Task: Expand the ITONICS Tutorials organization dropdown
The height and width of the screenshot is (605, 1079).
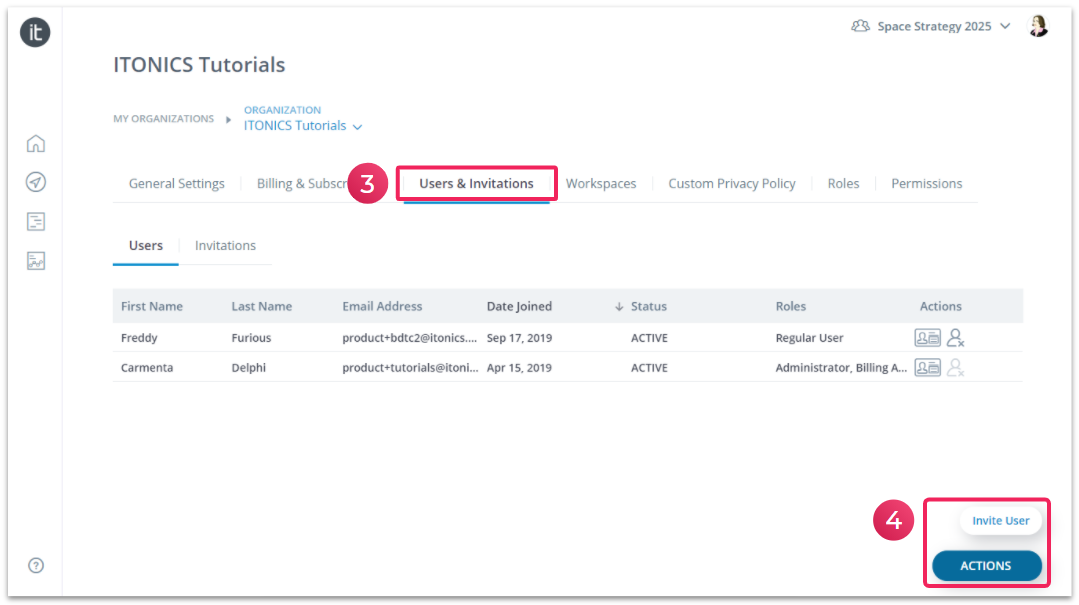Action: [x=303, y=126]
